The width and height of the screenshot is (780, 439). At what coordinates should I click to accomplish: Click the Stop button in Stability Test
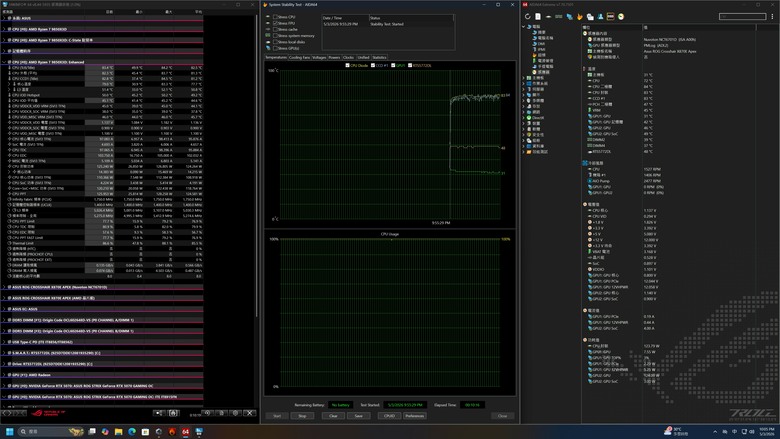click(x=302, y=416)
